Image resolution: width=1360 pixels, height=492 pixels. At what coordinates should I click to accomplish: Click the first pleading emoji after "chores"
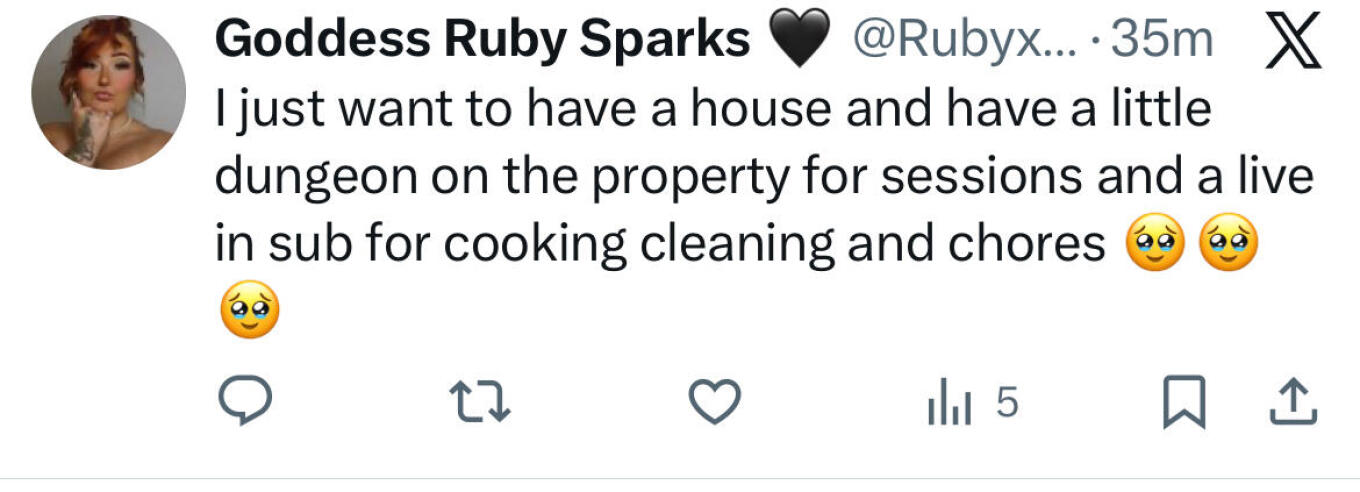[x=1156, y=245]
